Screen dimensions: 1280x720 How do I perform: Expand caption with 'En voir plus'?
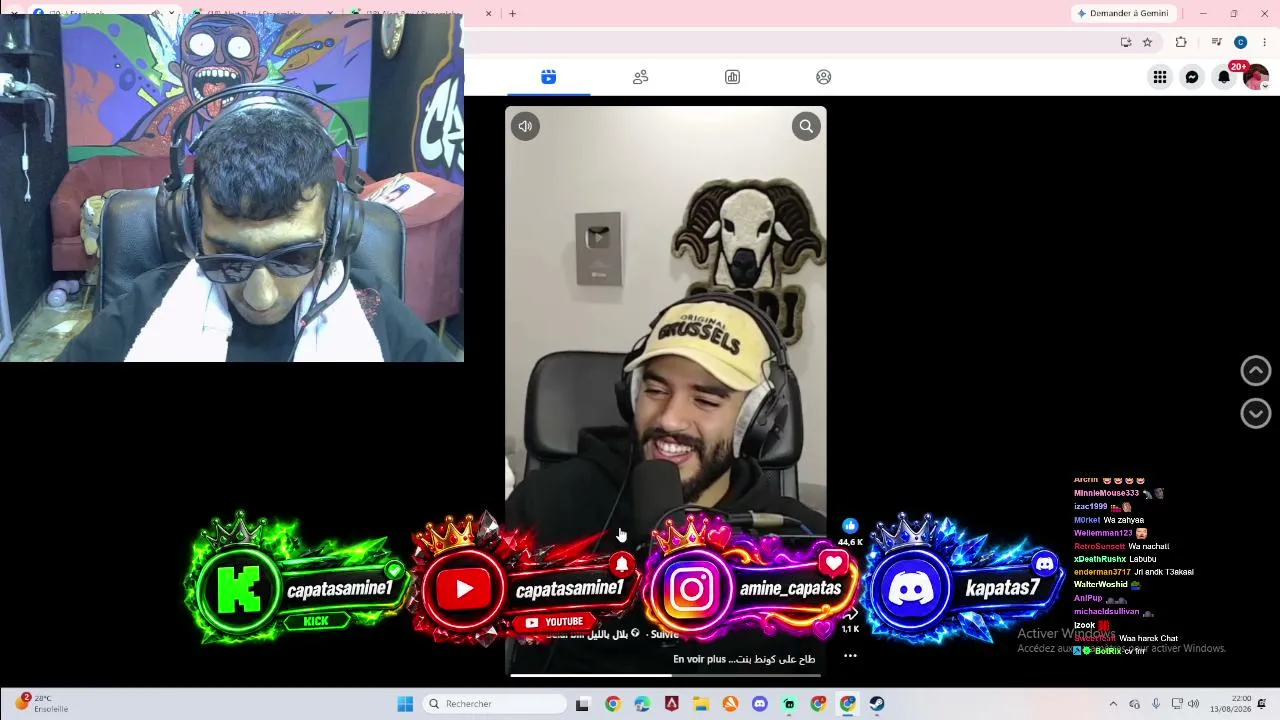(x=699, y=659)
